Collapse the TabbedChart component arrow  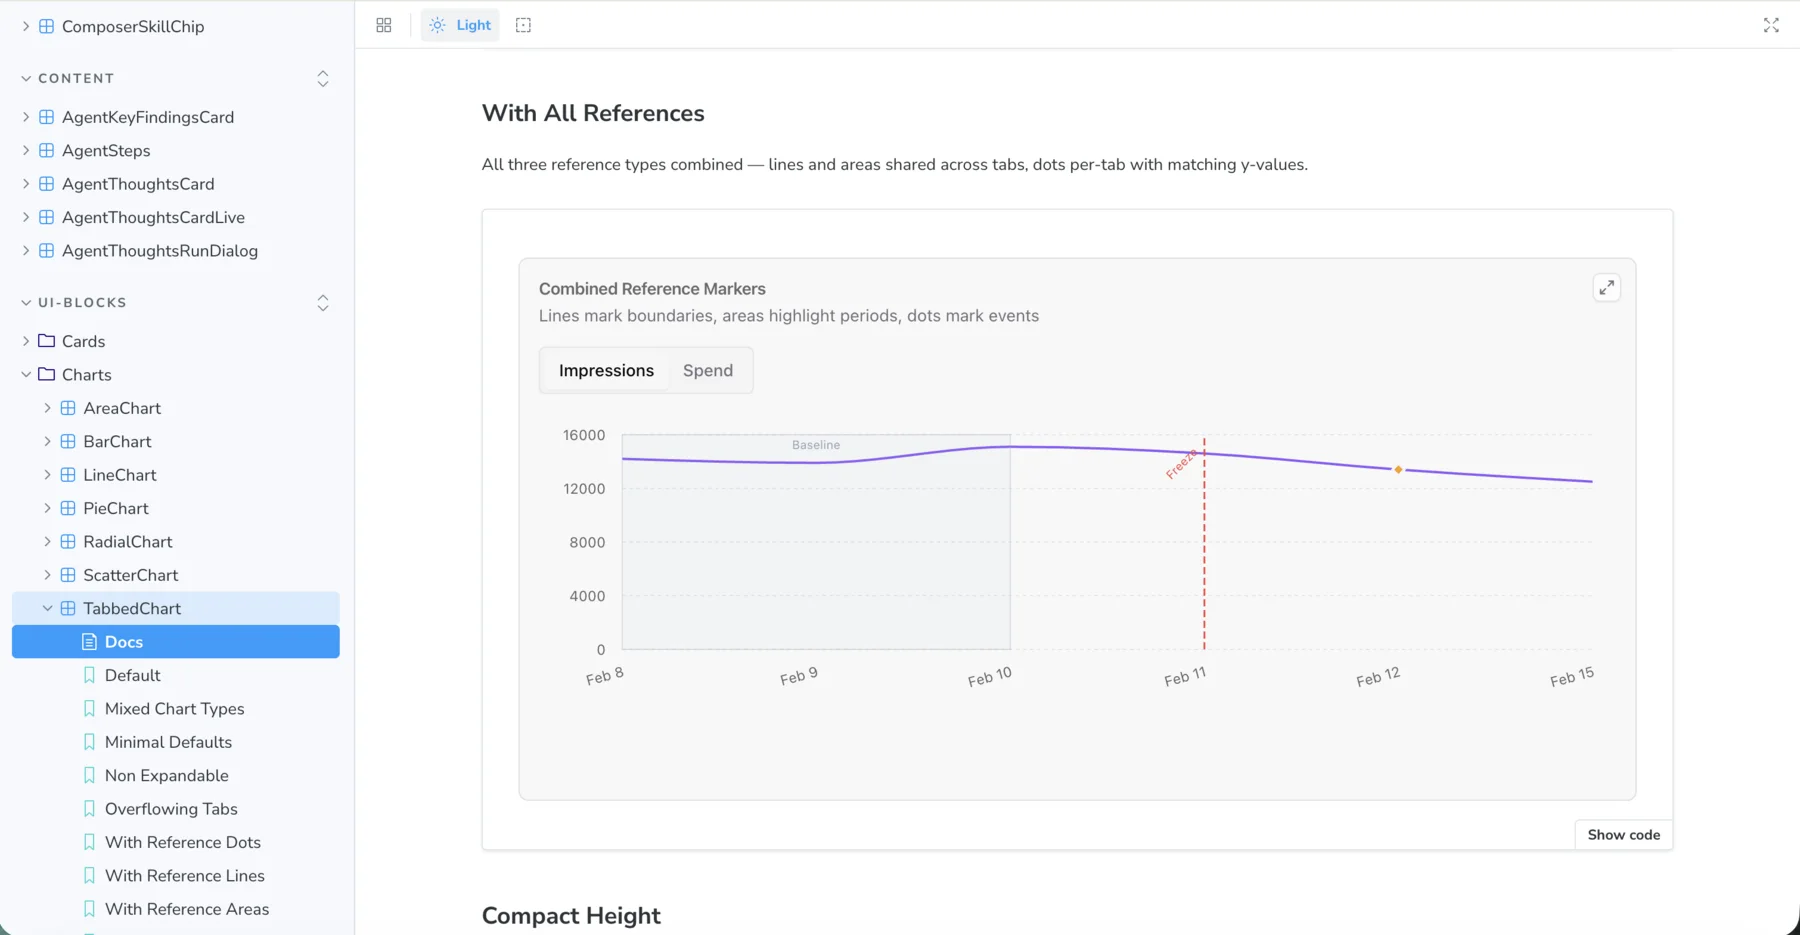point(47,608)
